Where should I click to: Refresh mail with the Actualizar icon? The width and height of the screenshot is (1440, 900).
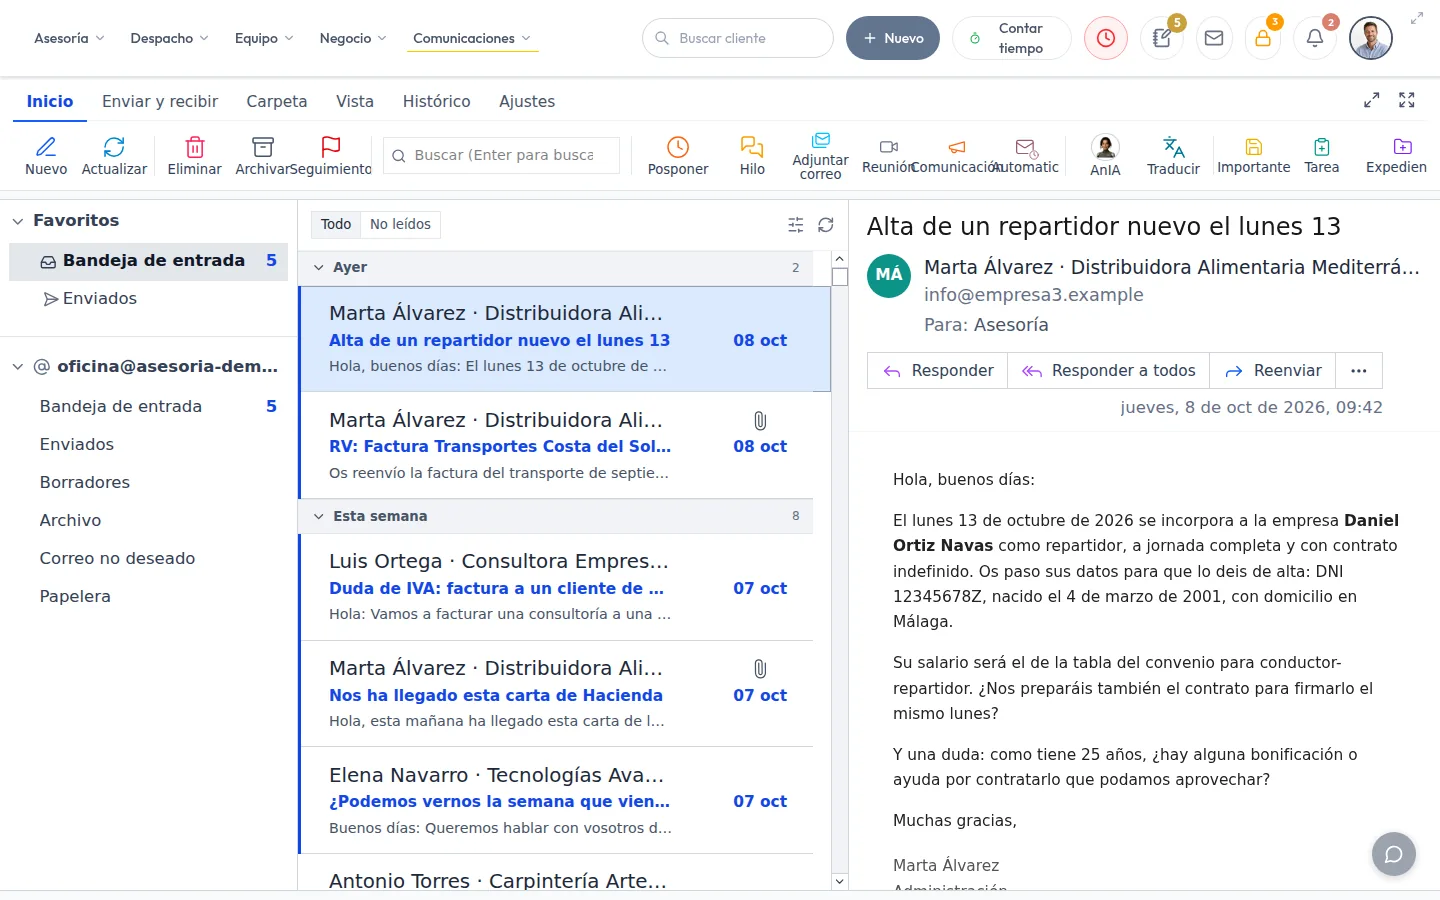pos(114,147)
